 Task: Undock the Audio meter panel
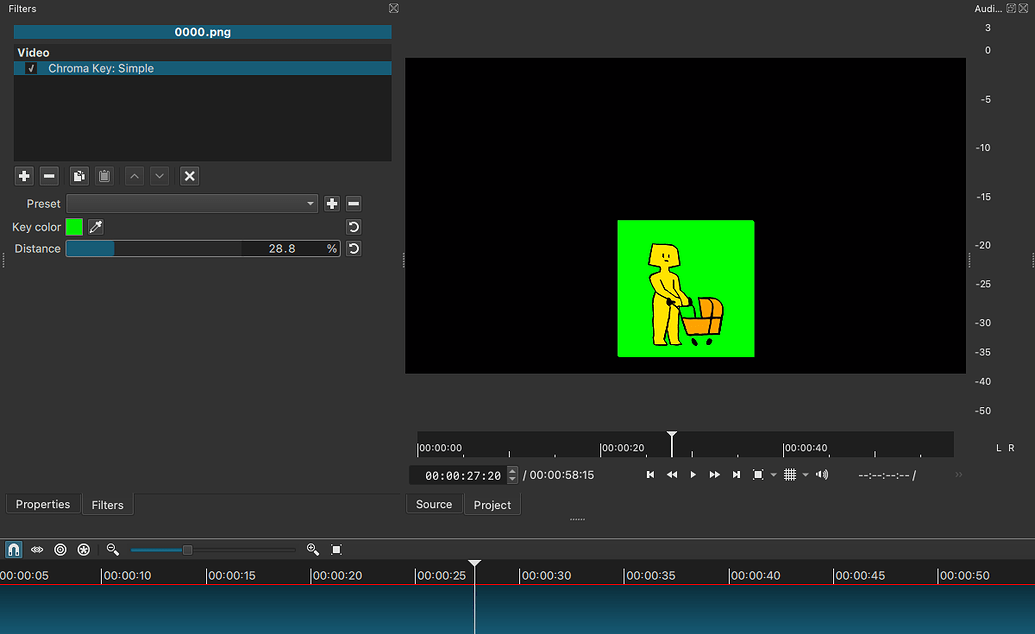(1011, 8)
